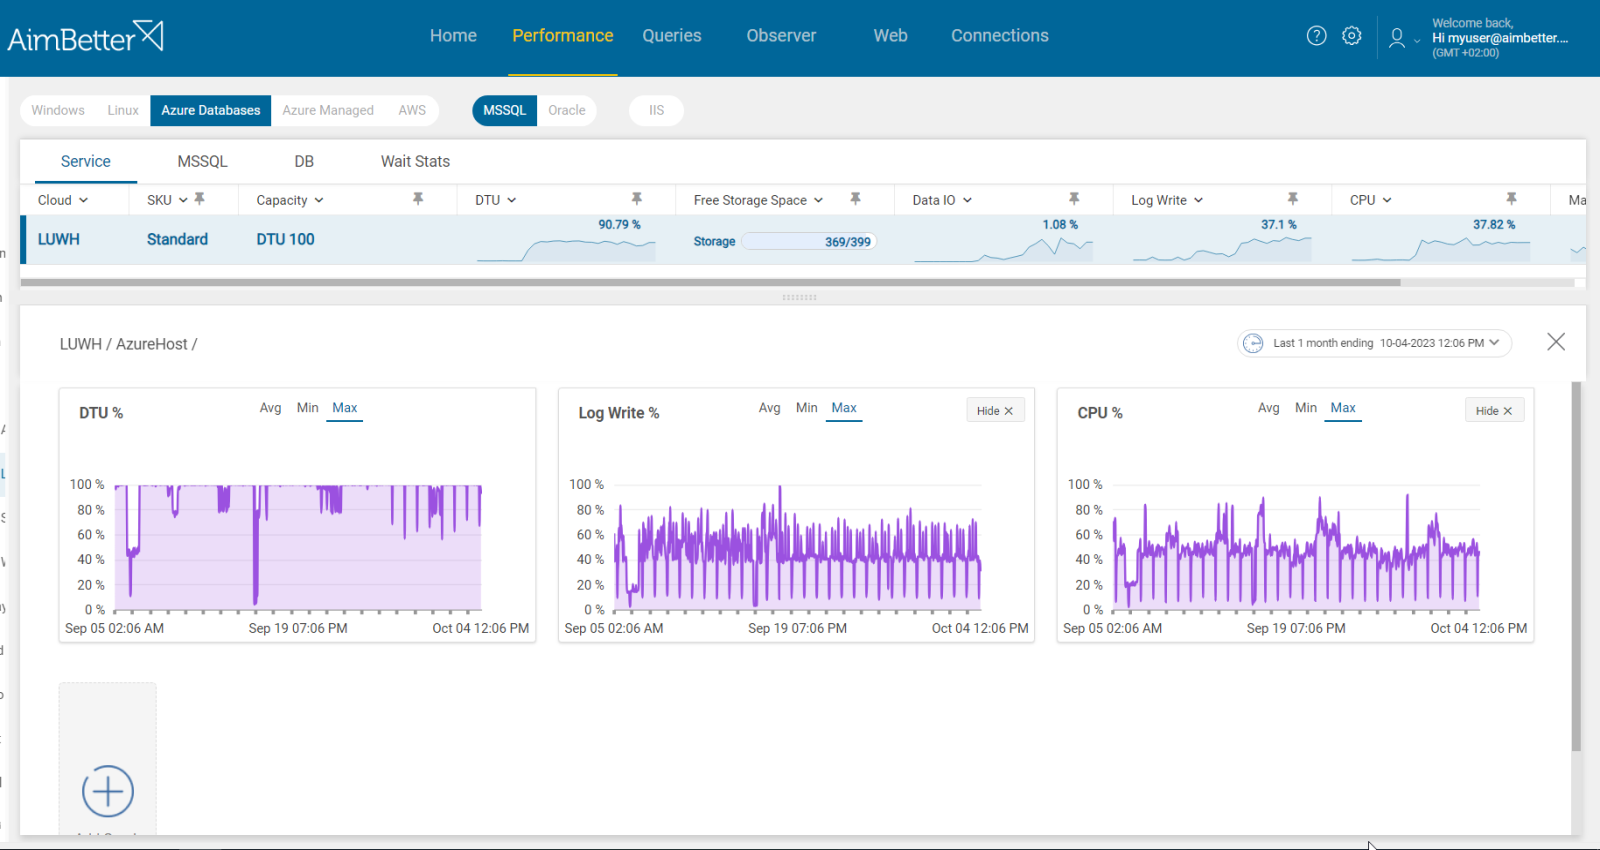Screen dimensions: 1600x850
Task: Toggle Max on CPU % chart
Action: point(1343,408)
